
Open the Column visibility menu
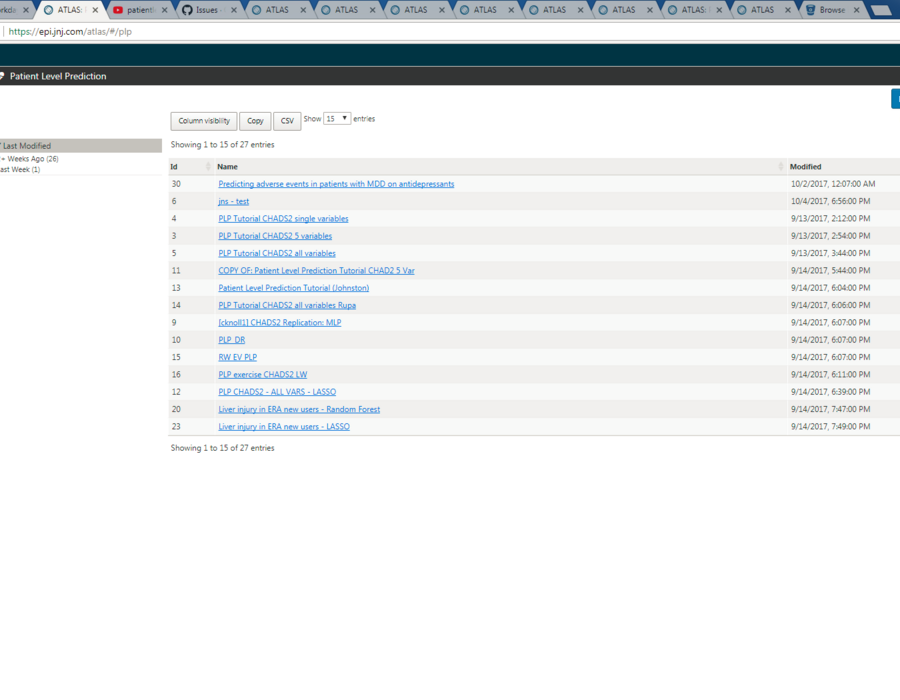tap(204, 121)
